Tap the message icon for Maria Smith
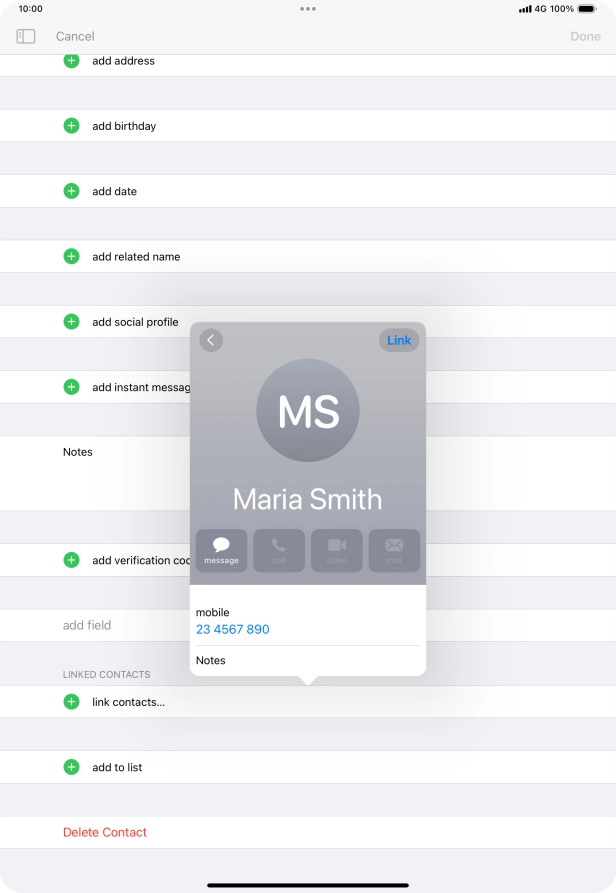This screenshot has height=893, width=616. tap(221, 550)
